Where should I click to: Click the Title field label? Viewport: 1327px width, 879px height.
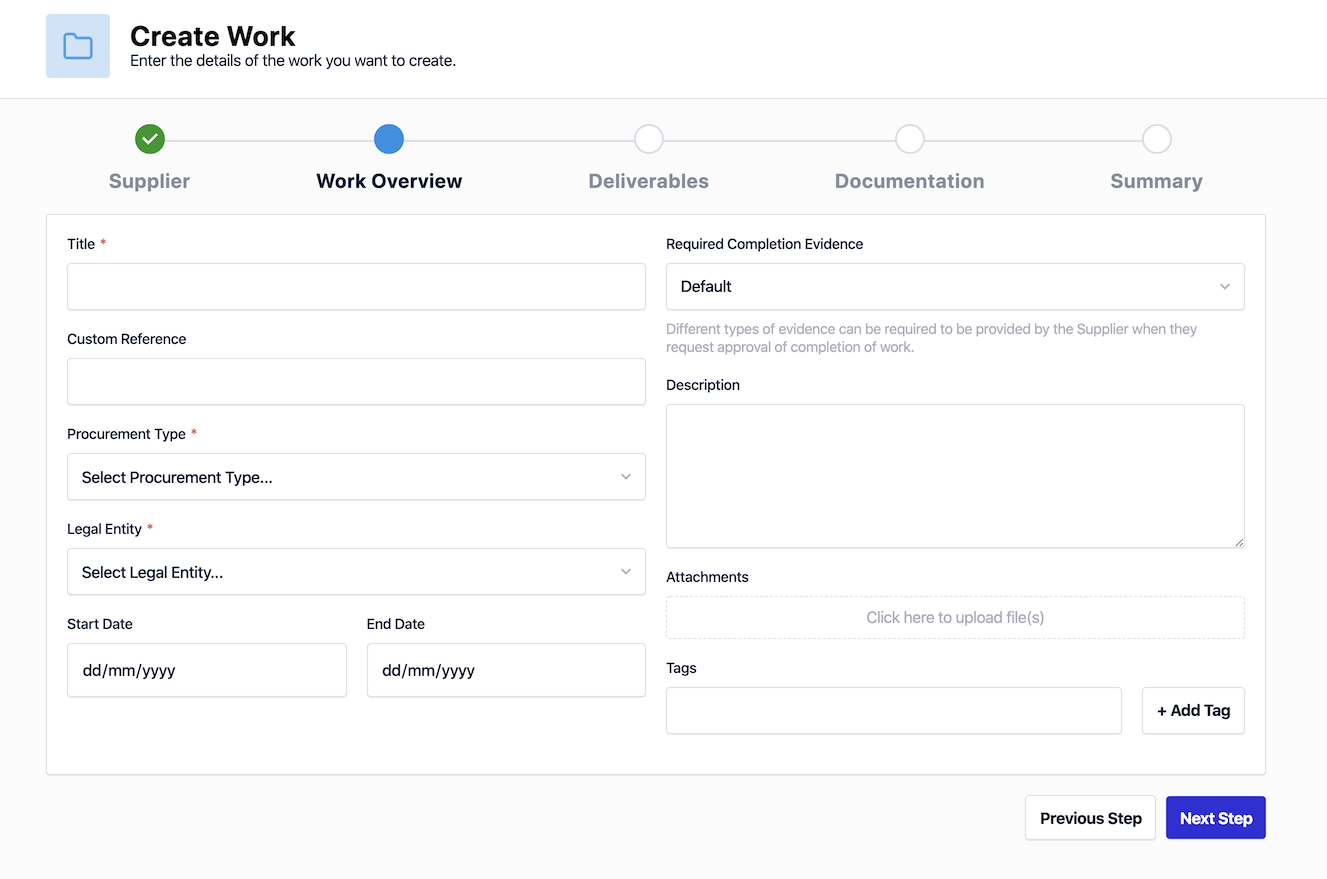coord(81,244)
